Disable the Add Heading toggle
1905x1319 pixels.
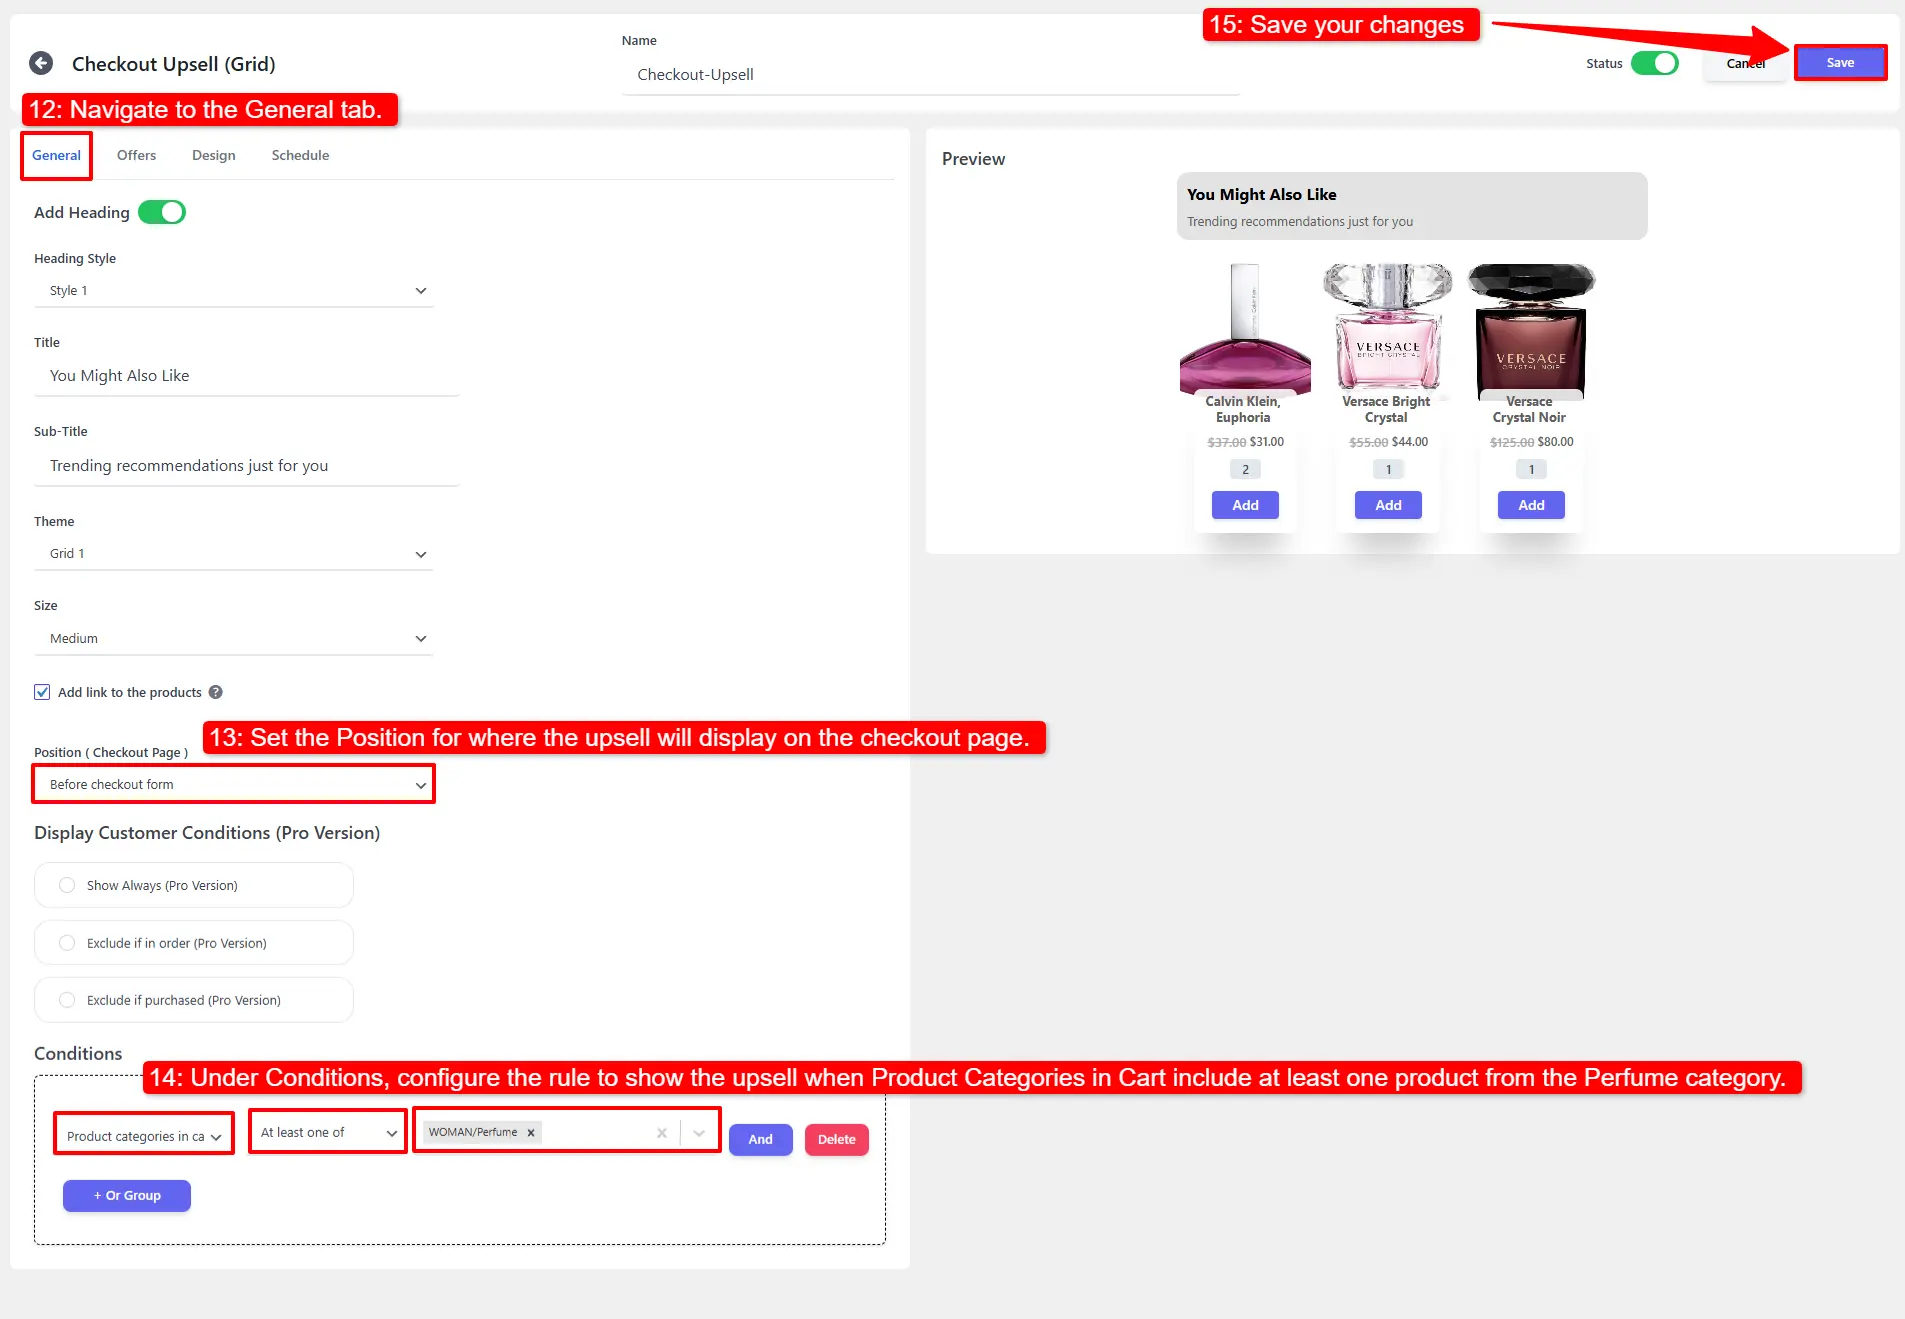(x=162, y=212)
